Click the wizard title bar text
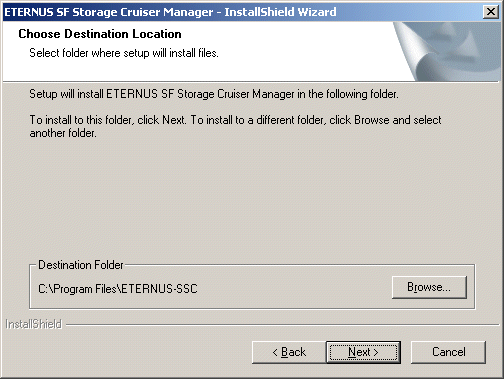This screenshot has height=379, width=504. tap(170, 12)
